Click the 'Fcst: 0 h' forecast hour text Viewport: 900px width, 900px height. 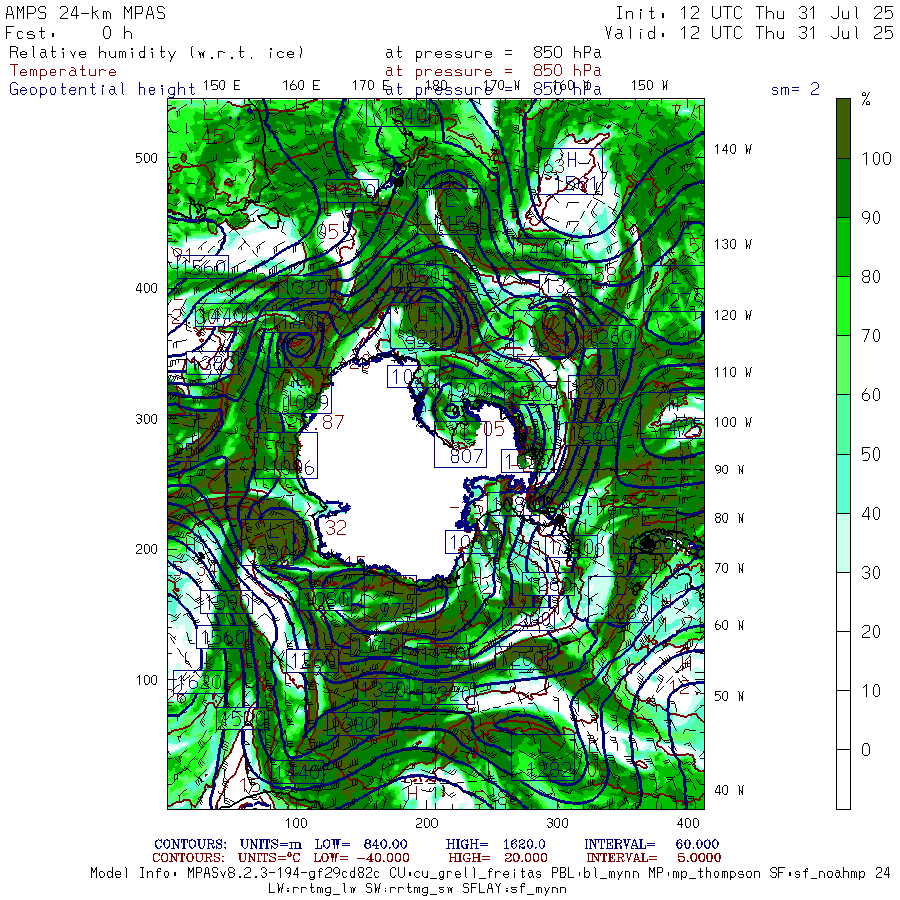(69, 33)
